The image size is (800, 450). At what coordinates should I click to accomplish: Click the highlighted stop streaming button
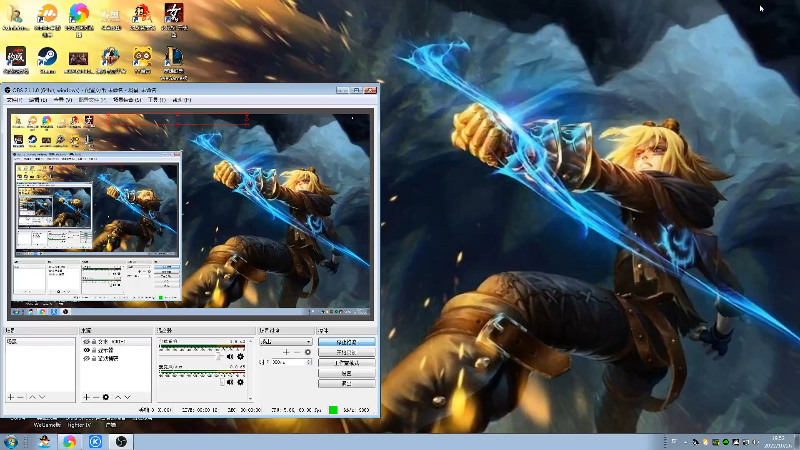point(346,342)
